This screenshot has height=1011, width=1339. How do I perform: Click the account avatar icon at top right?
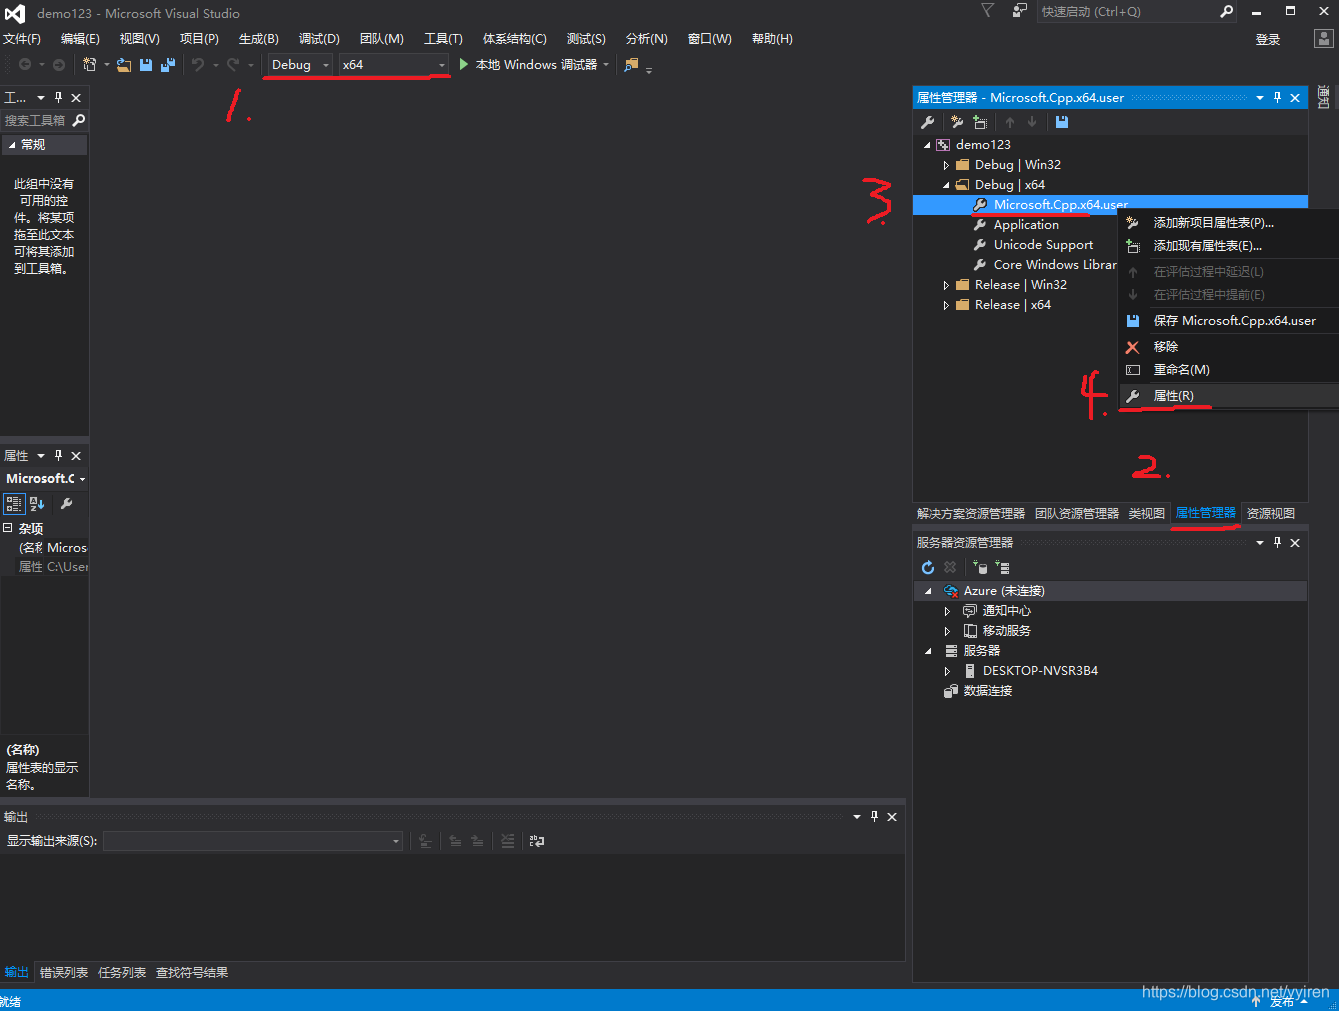click(1323, 39)
